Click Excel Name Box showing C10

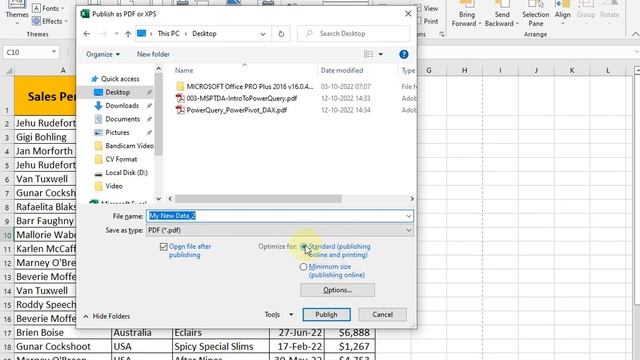click(x=31, y=52)
